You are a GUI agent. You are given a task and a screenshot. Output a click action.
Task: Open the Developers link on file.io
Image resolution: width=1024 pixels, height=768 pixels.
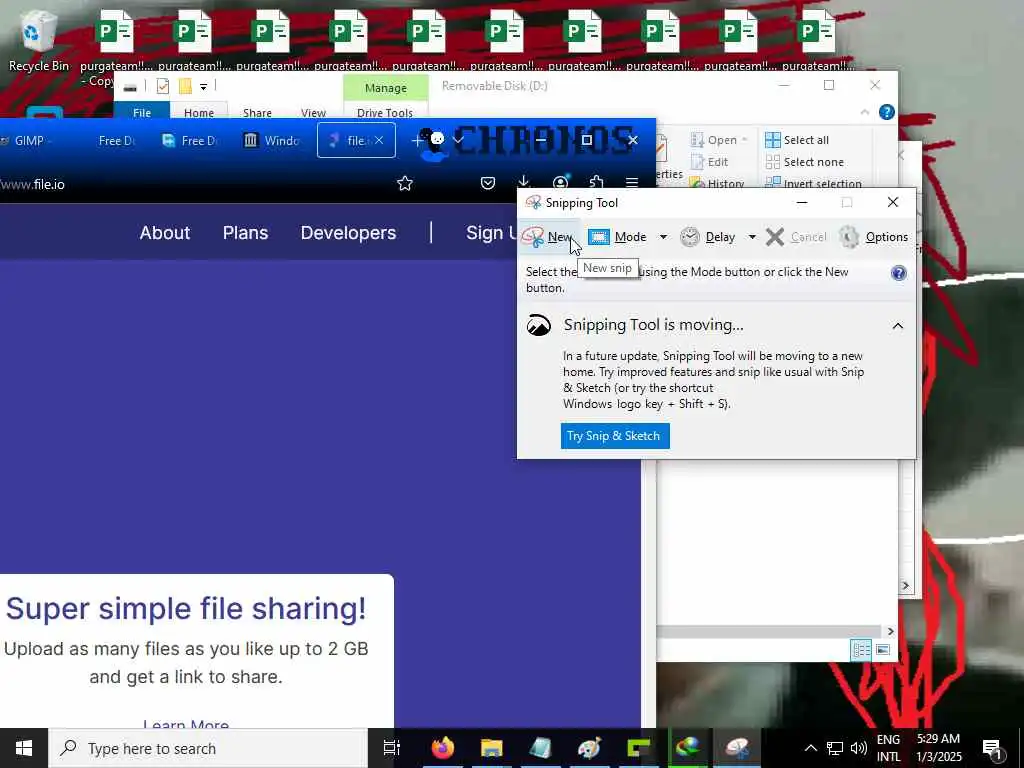pos(348,232)
